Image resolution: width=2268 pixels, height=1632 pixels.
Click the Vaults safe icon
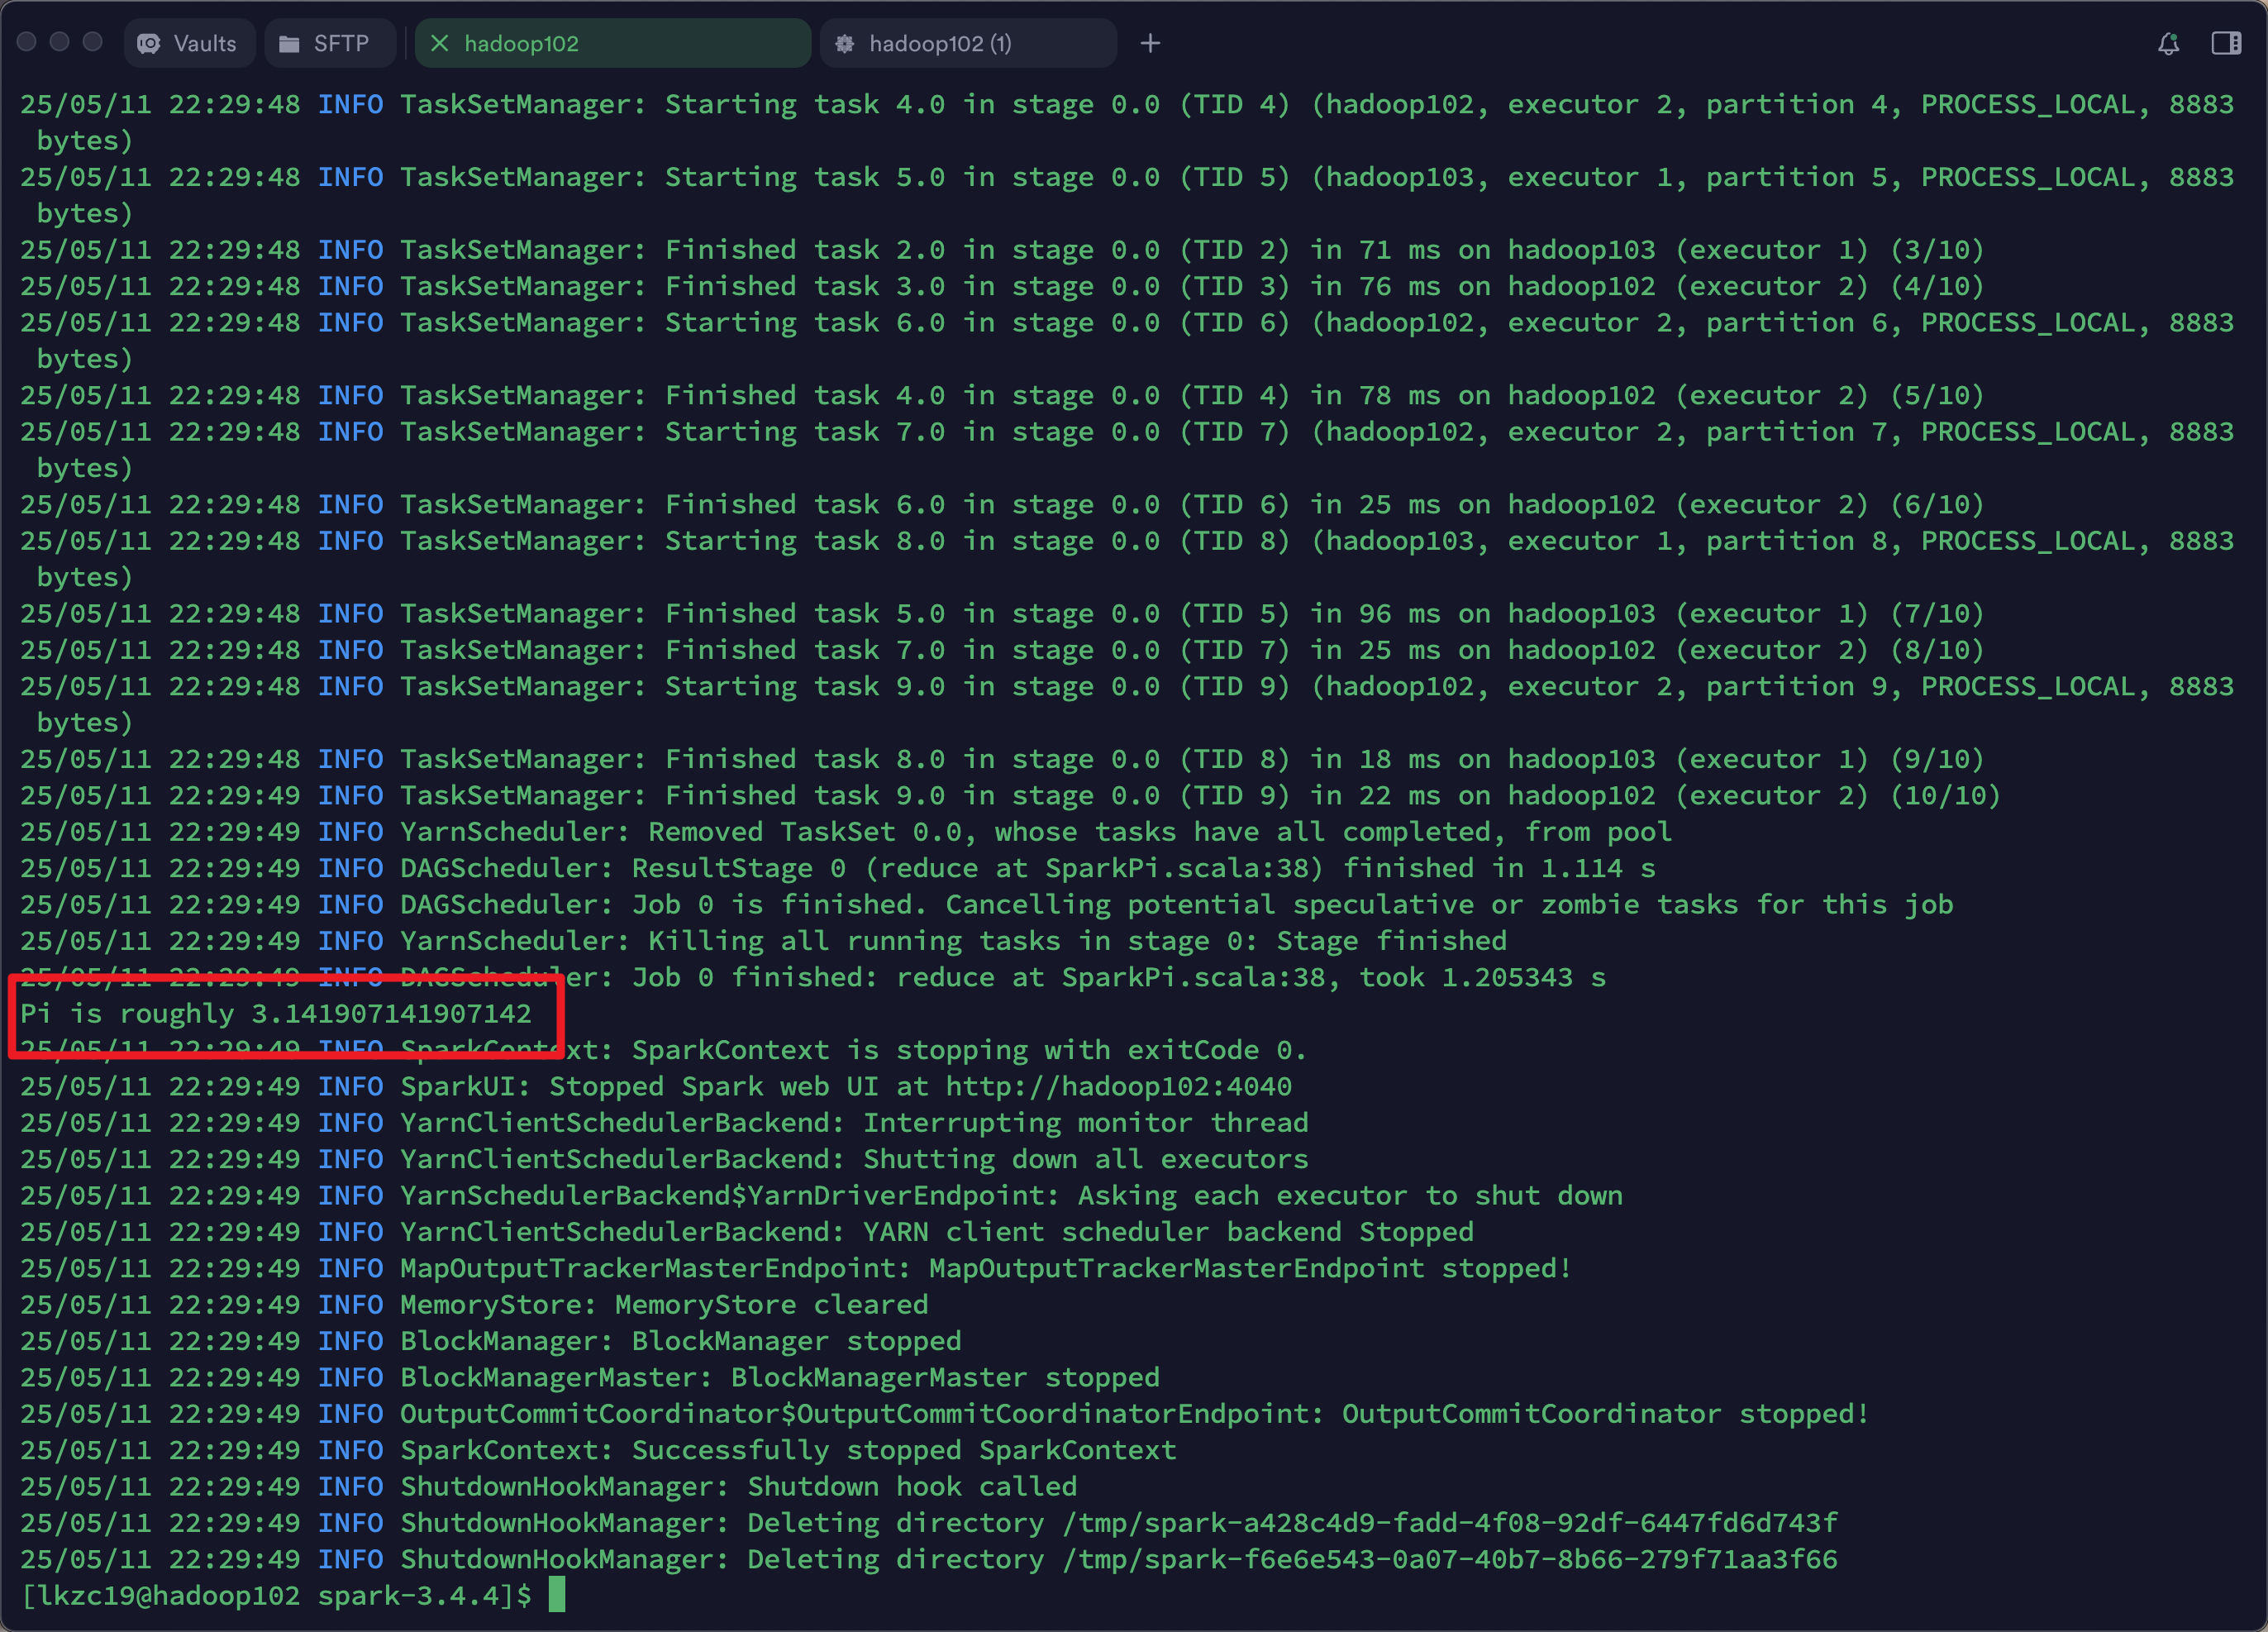coord(149,43)
